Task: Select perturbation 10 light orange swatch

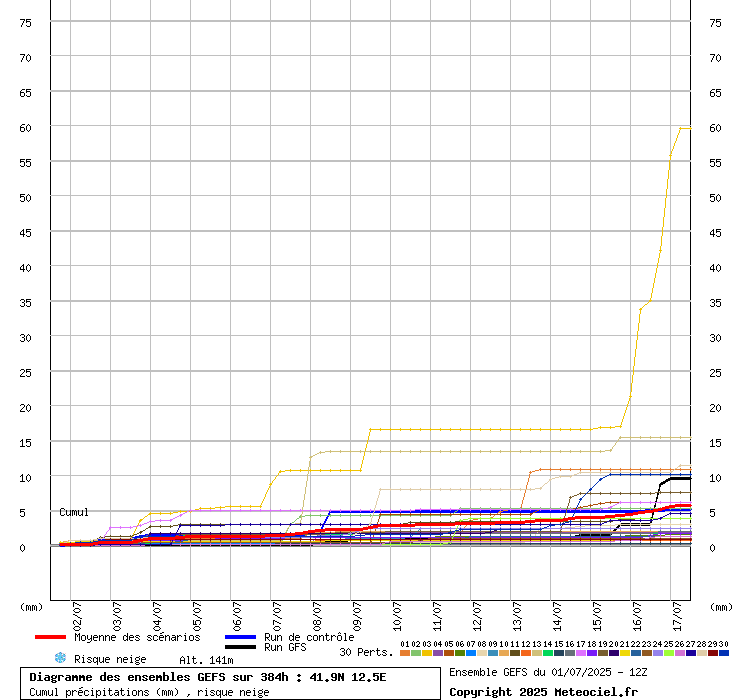Action: [504, 653]
